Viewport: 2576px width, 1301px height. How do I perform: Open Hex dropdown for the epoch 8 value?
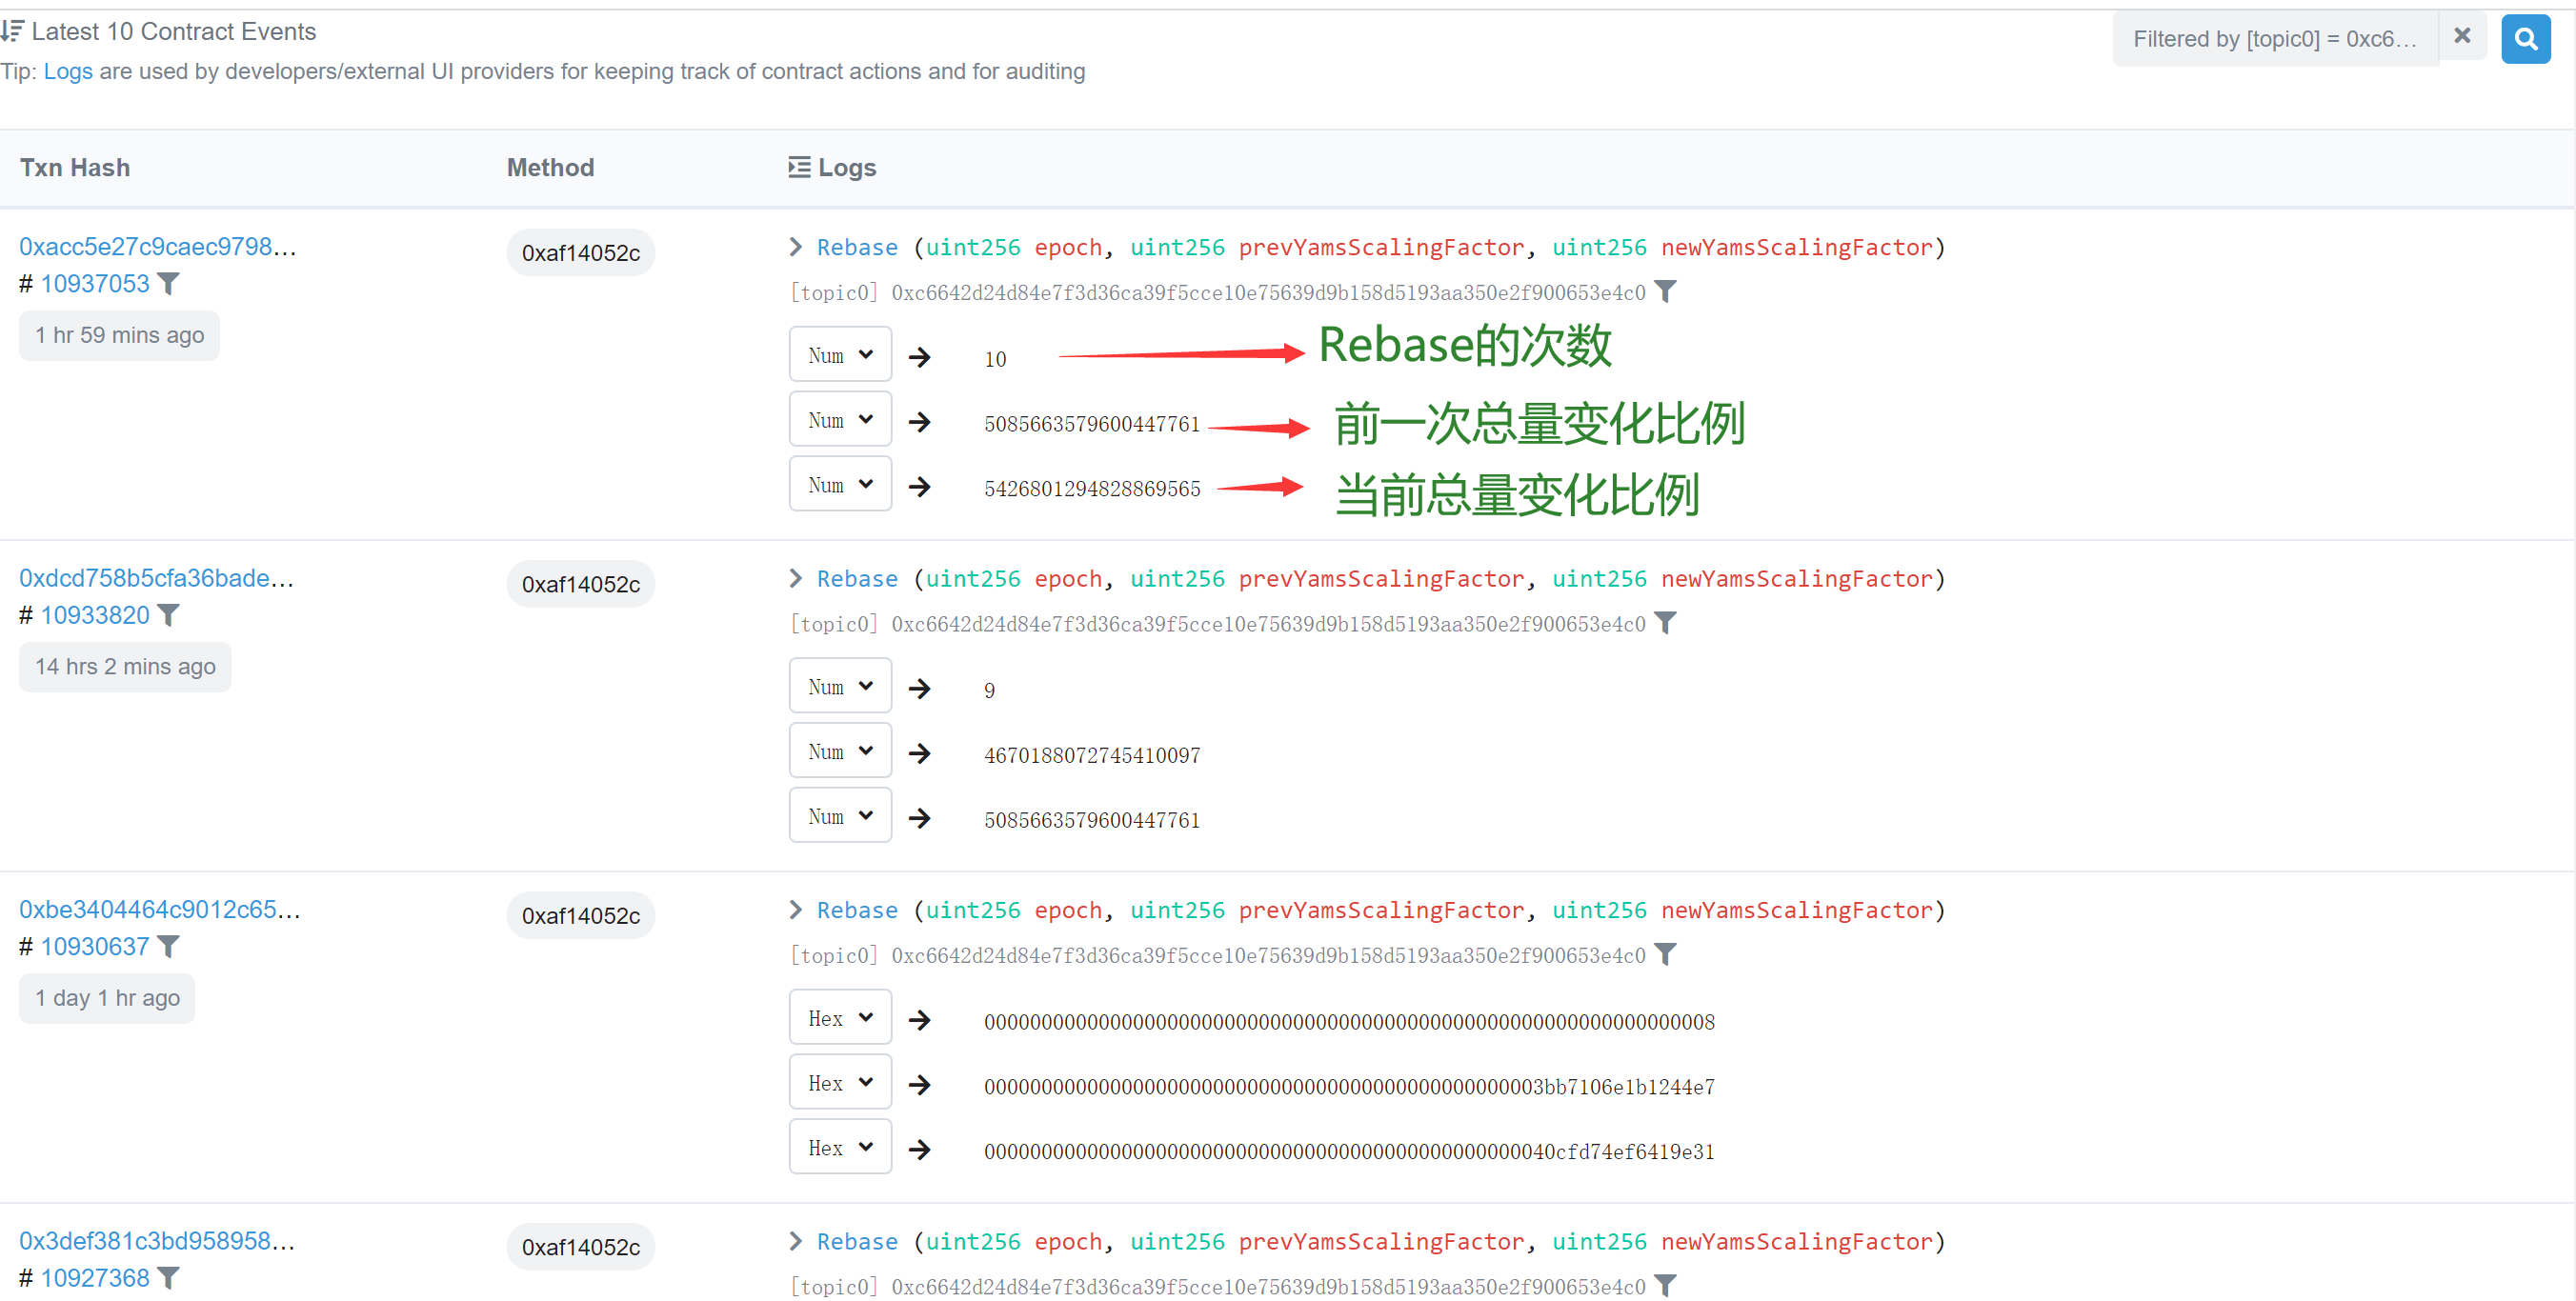point(840,1018)
